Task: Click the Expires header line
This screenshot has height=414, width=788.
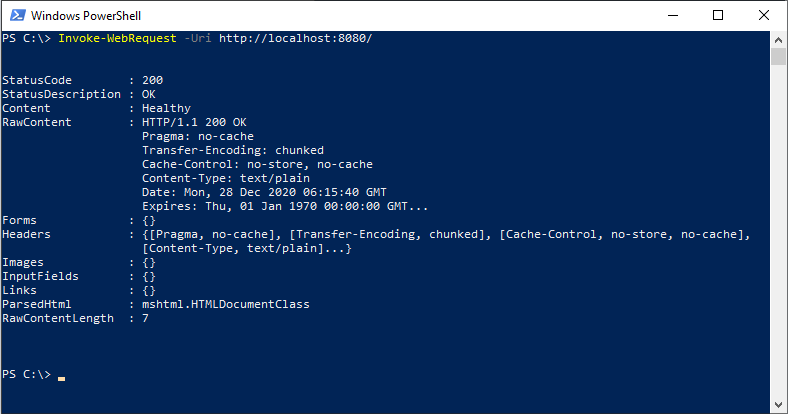Action: 285,206
